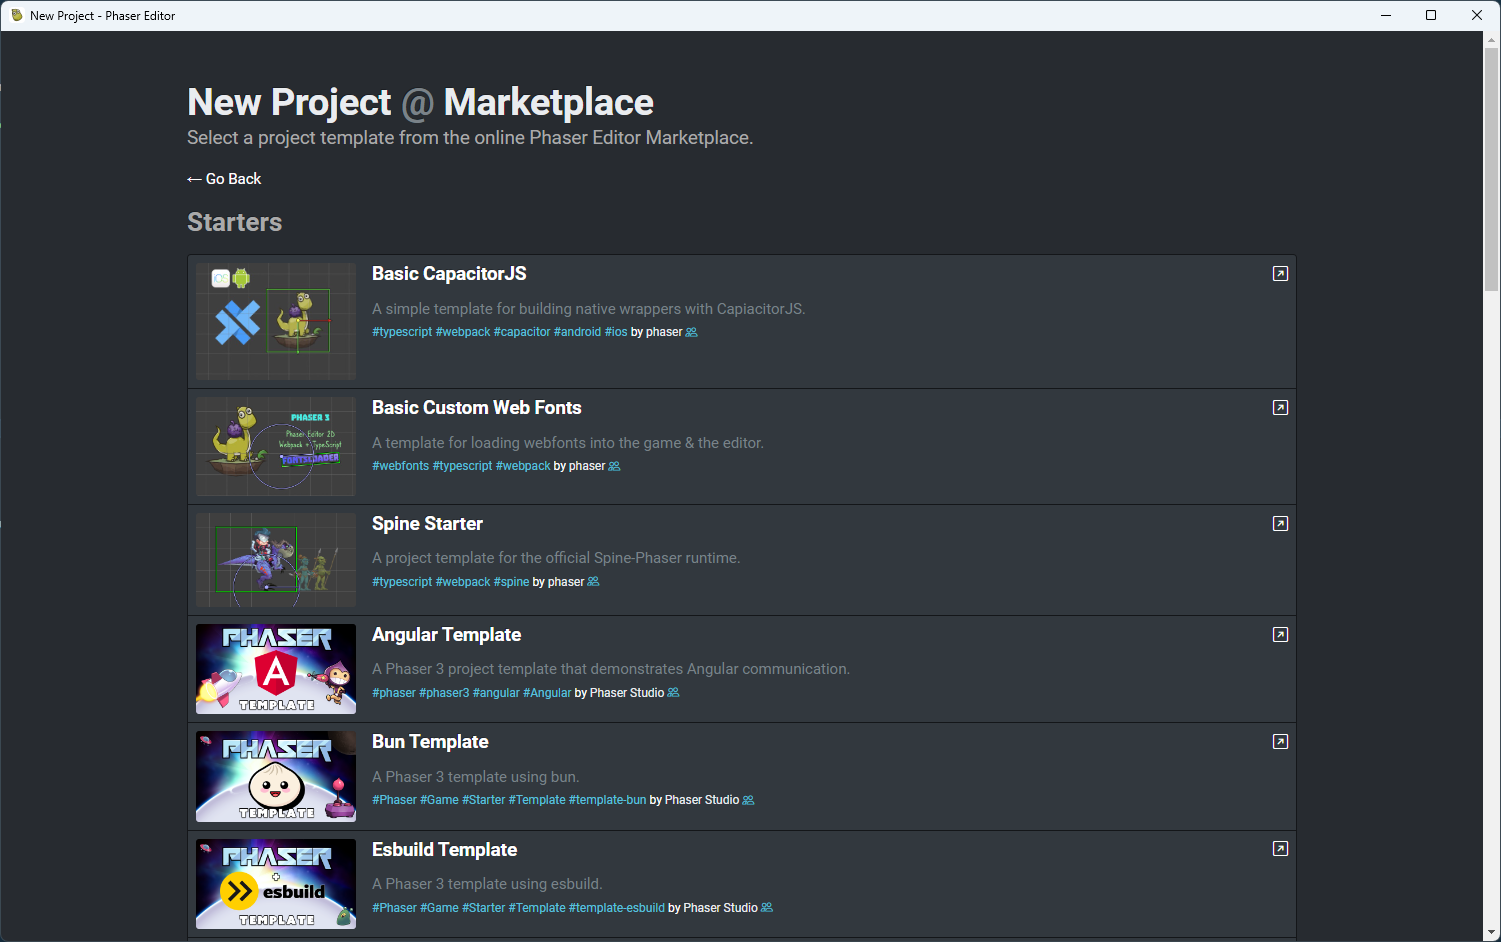1501x942 pixels.
Task: Maximize the Phaser Editor window
Action: point(1431,15)
